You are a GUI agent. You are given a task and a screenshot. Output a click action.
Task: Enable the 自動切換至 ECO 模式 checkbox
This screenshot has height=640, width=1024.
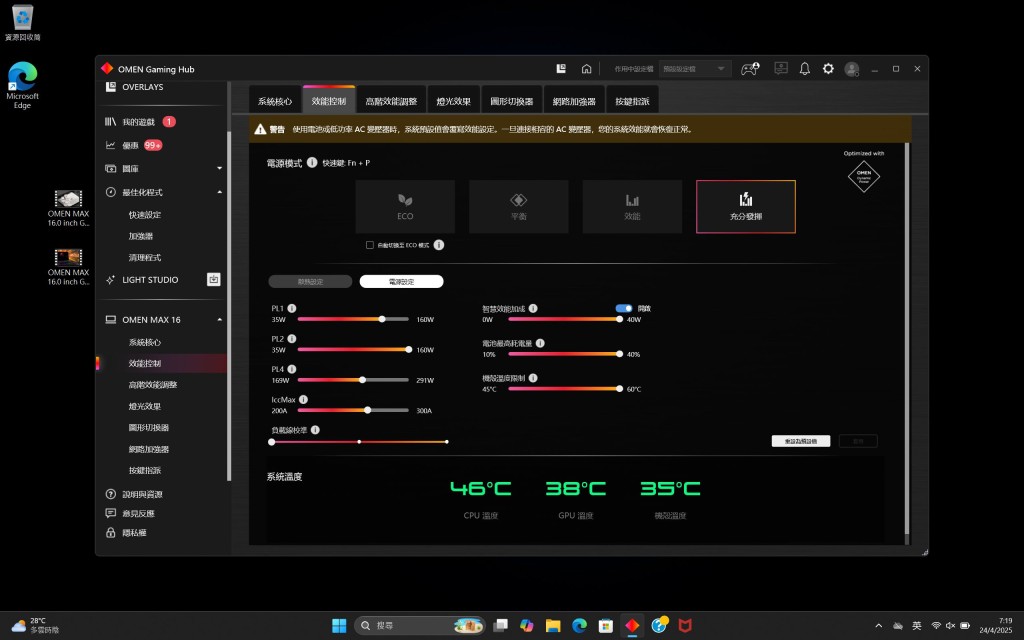370,245
